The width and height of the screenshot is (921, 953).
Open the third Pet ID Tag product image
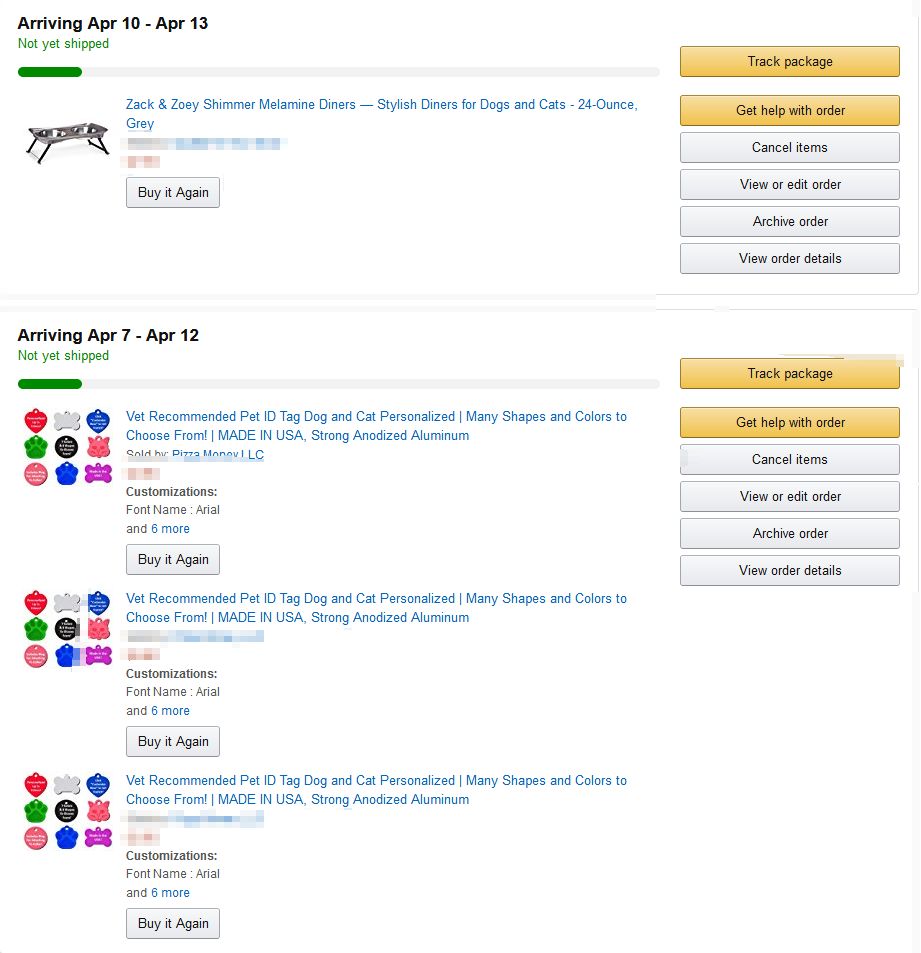67,811
